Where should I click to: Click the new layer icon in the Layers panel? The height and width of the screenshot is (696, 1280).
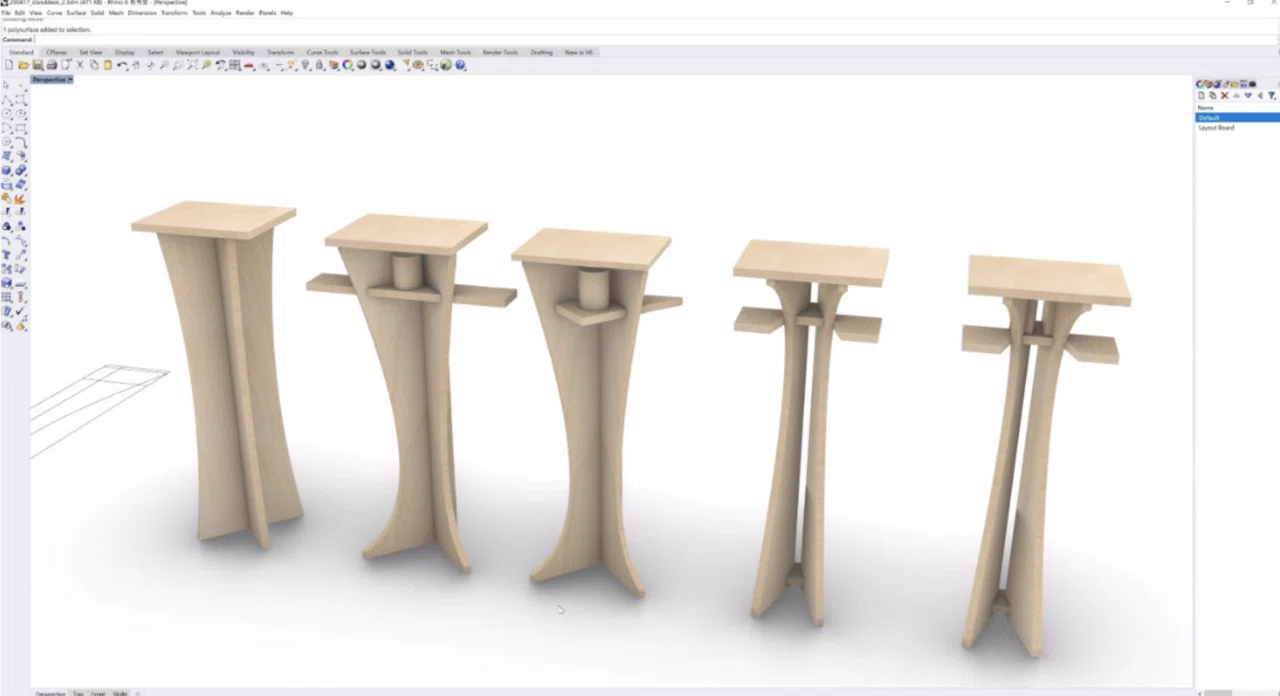1201,96
